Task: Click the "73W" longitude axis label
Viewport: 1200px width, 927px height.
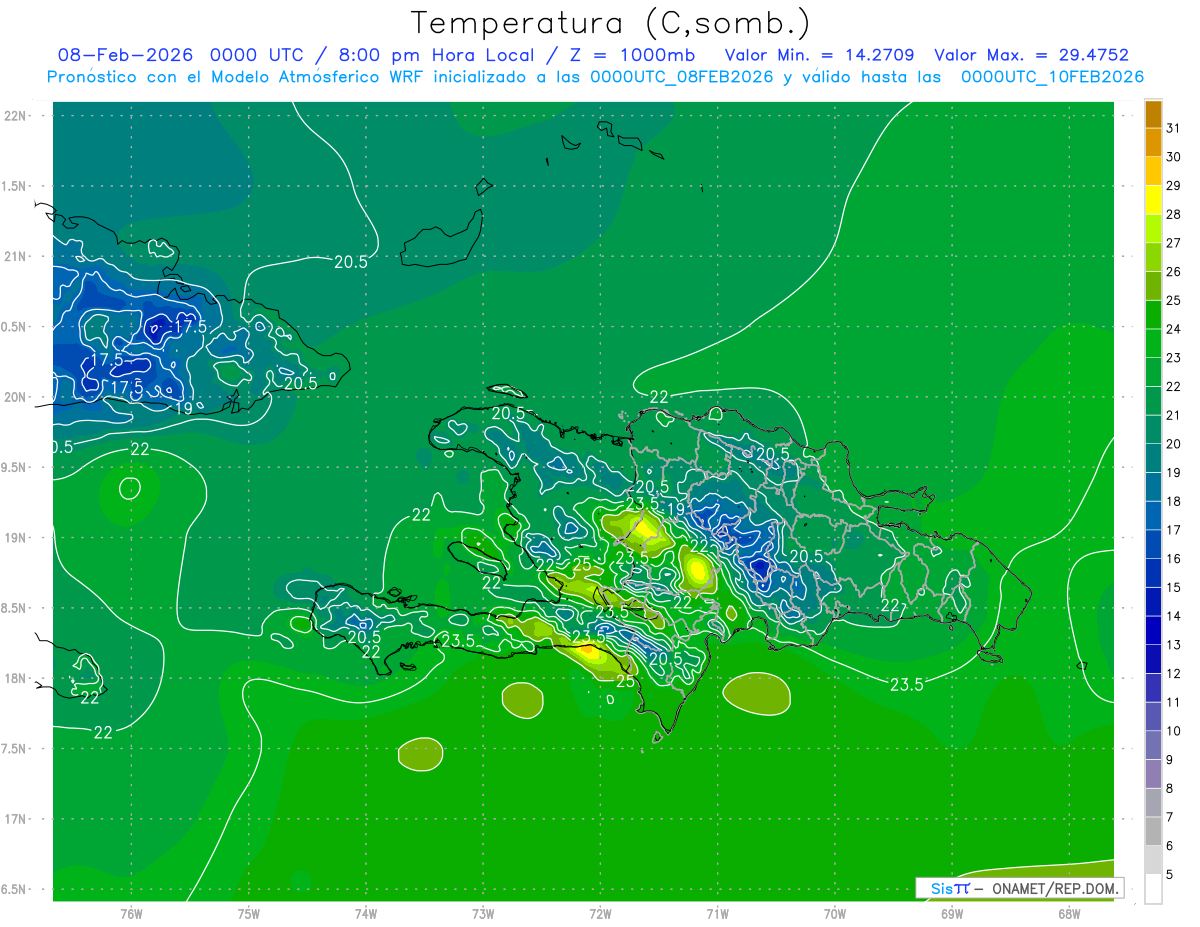Action: [x=483, y=914]
